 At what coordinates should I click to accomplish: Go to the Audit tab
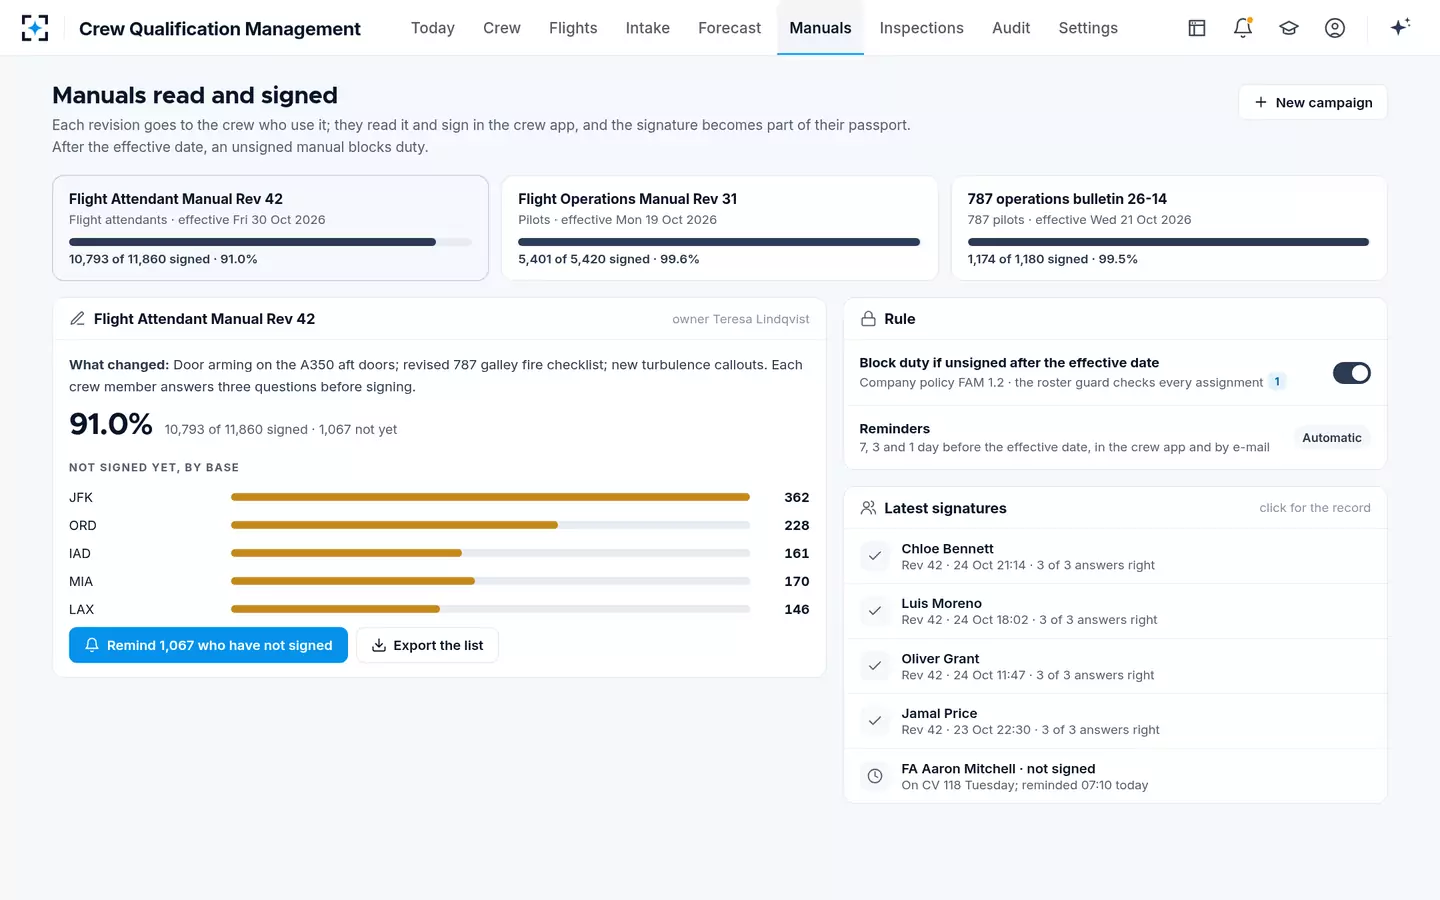[1011, 28]
